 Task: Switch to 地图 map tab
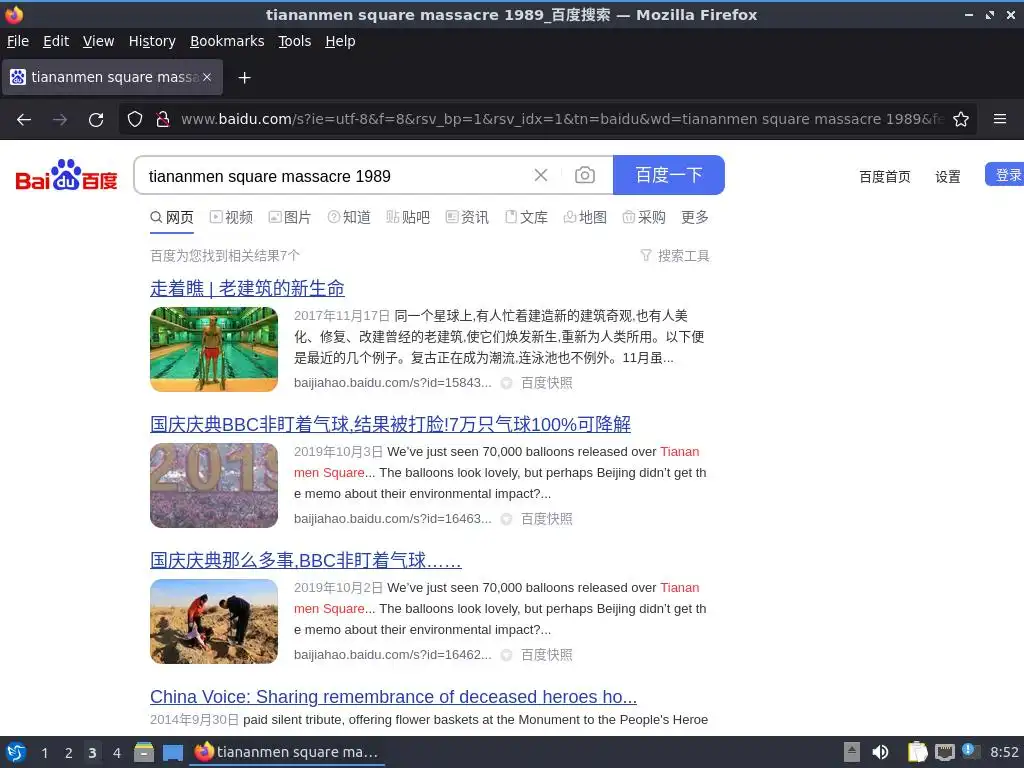(585, 217)
